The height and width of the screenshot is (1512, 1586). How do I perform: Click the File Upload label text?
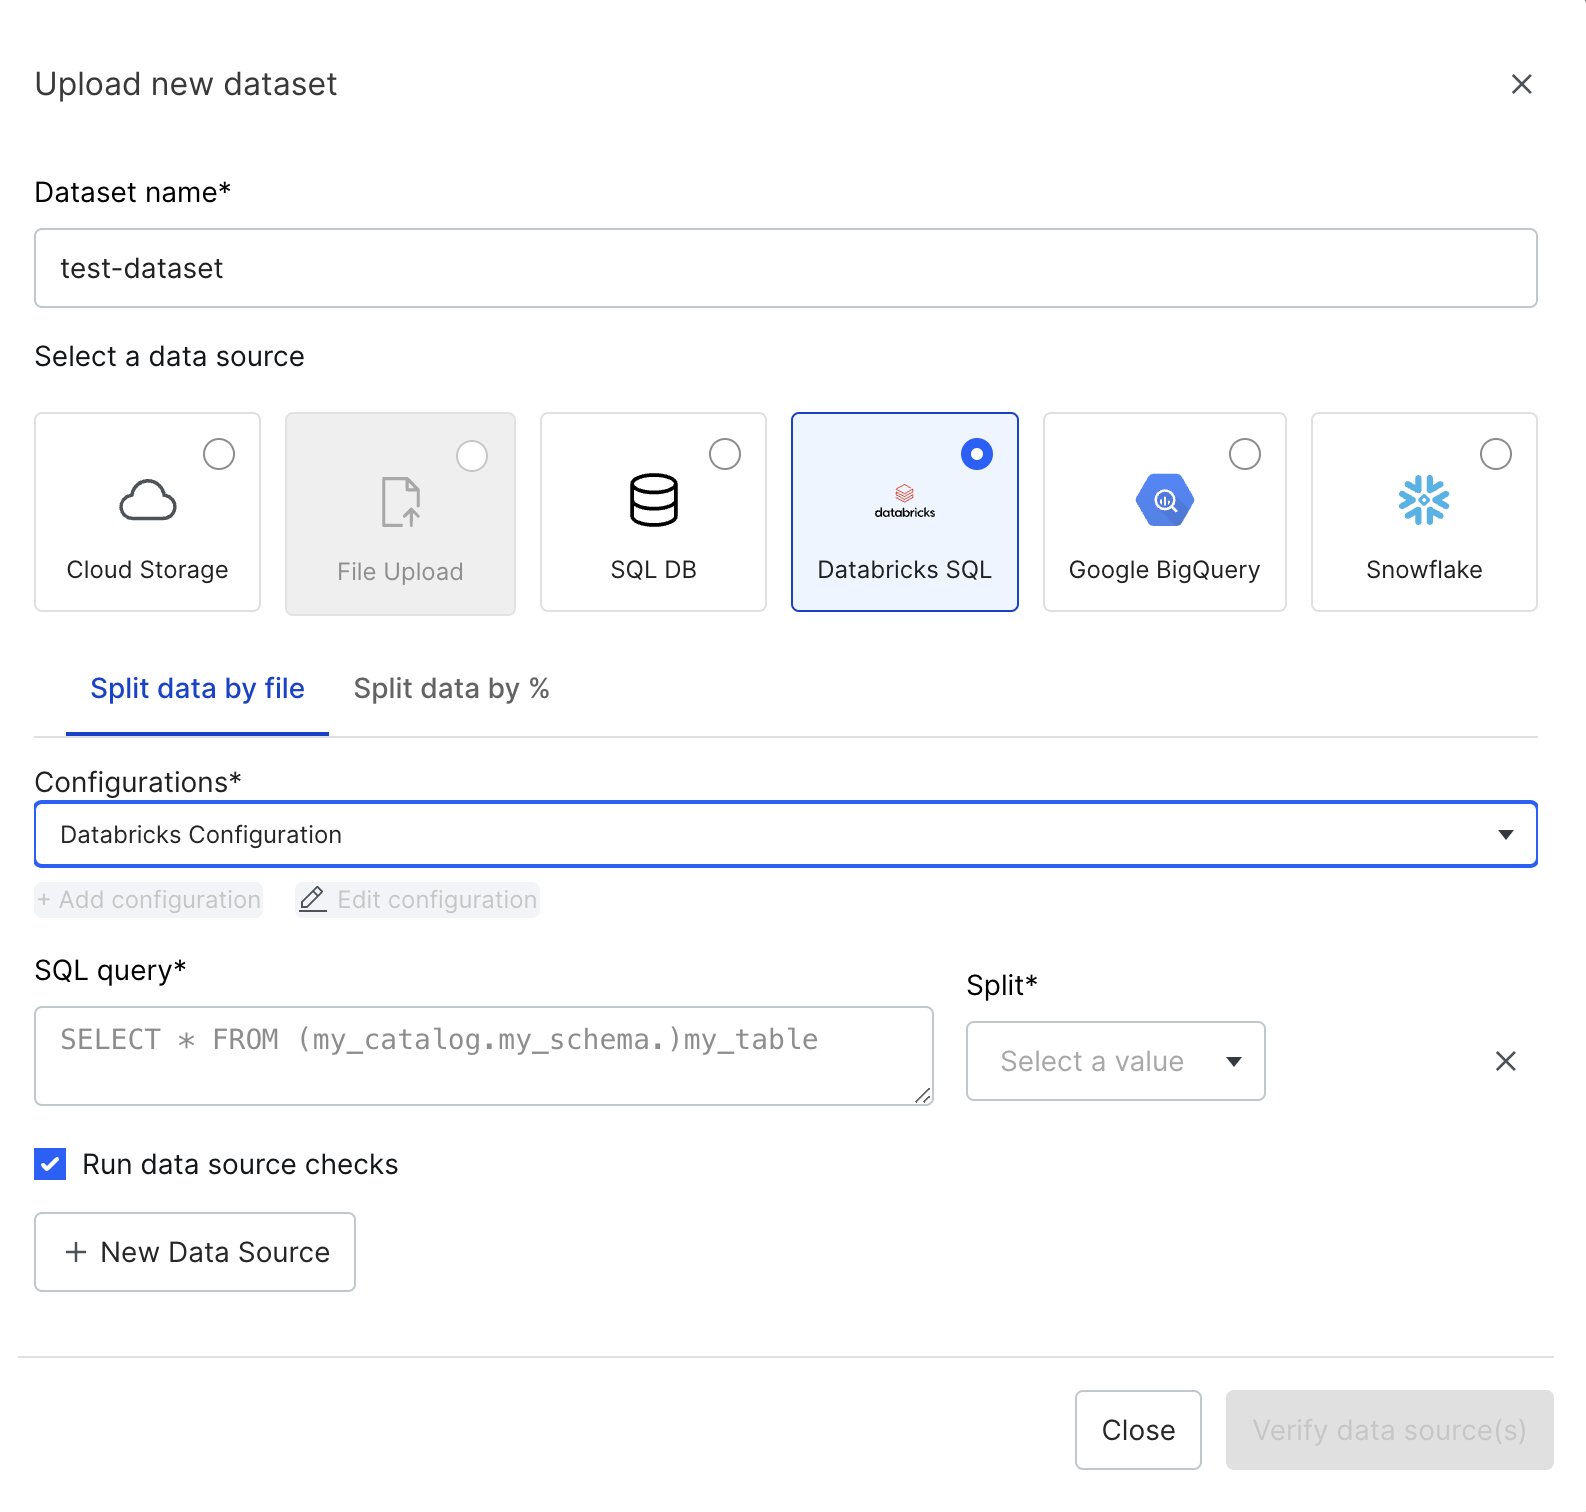click(x=400, y=572)
